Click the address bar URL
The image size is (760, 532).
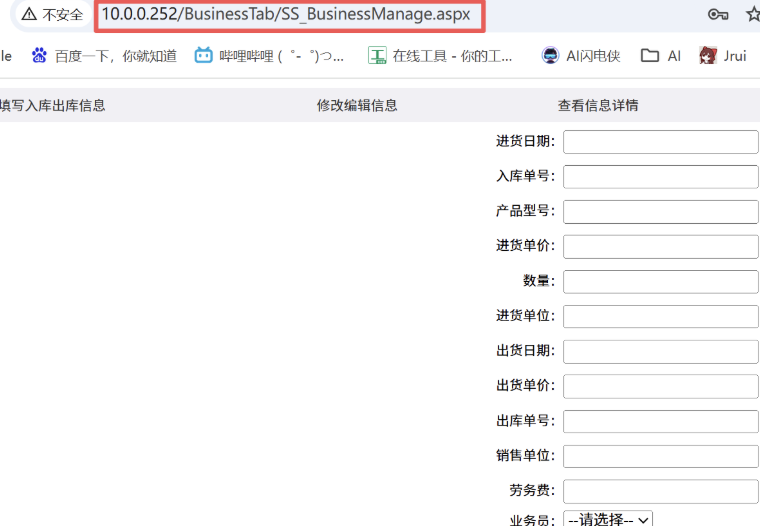(x=286, y=15)
